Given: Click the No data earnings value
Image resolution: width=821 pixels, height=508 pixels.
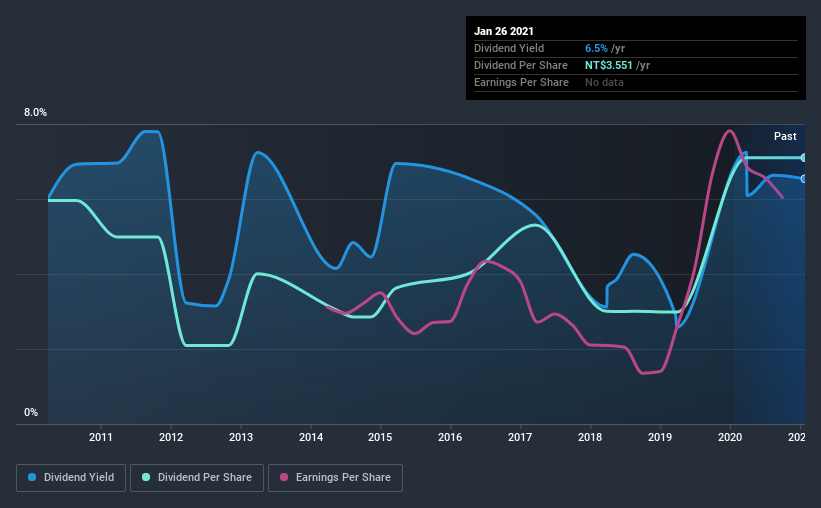Looking at the screenshot, I should 604,82.
